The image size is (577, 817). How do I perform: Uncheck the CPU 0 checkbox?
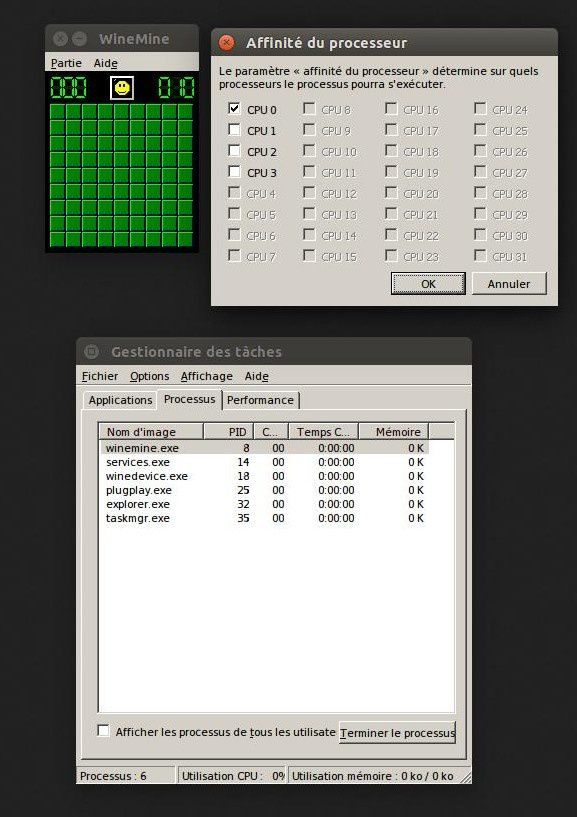(x=234, y=108)
